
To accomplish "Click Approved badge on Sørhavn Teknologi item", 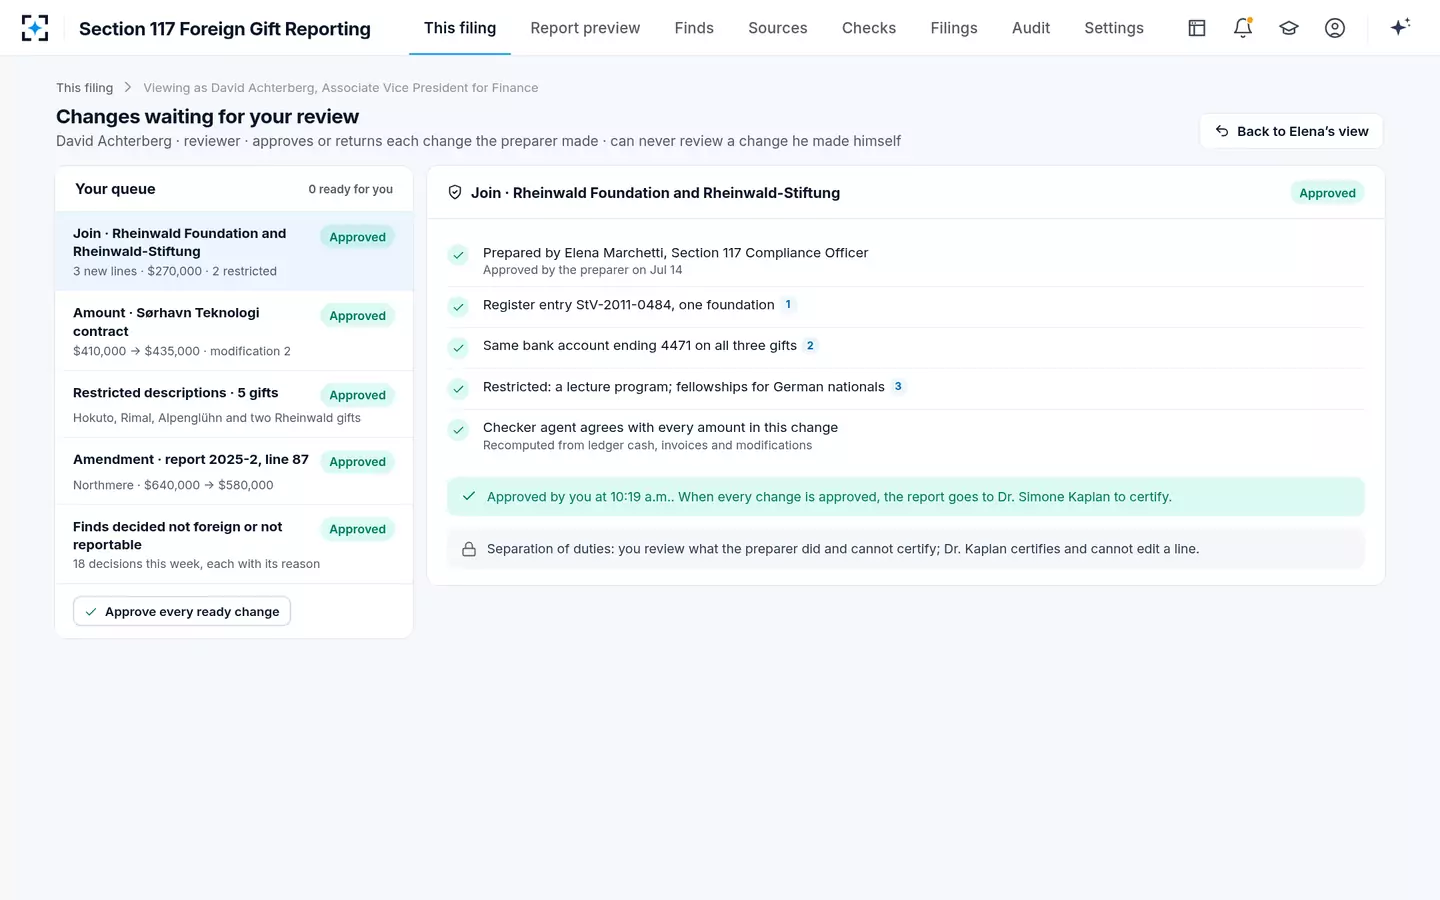I will coord(357,316).
